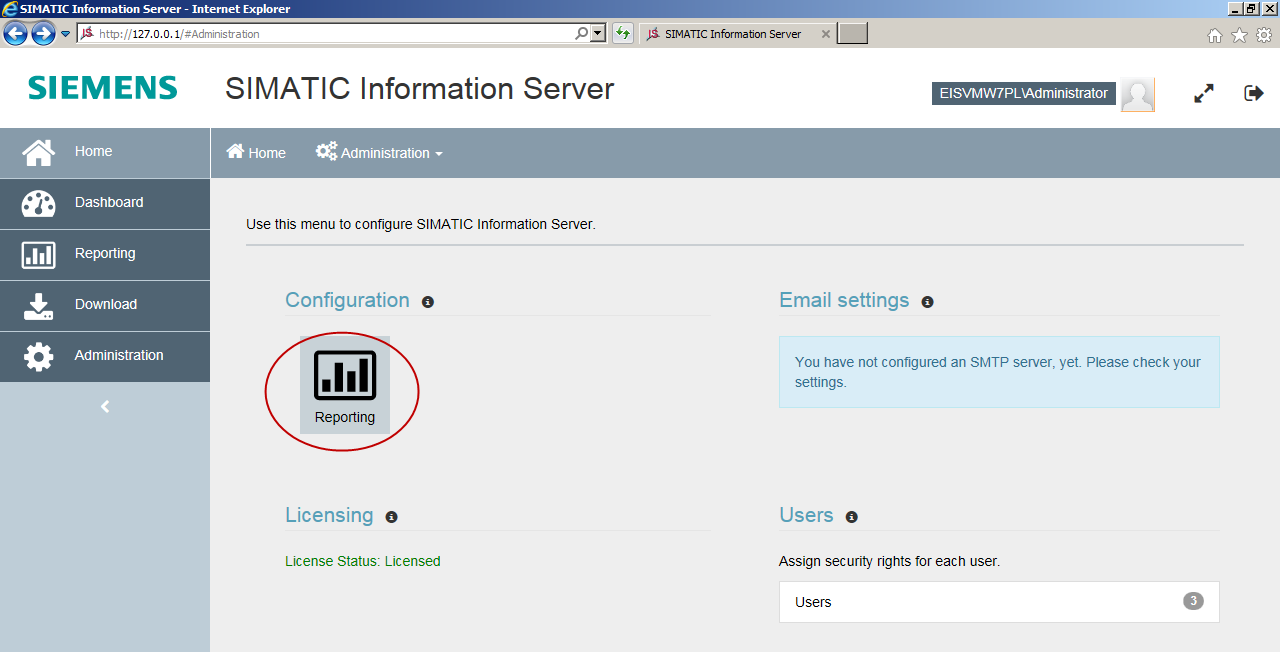The image size is (1280, 652).
Task: Click Home in the top navigation bar
Action: (x=256, y=153)
